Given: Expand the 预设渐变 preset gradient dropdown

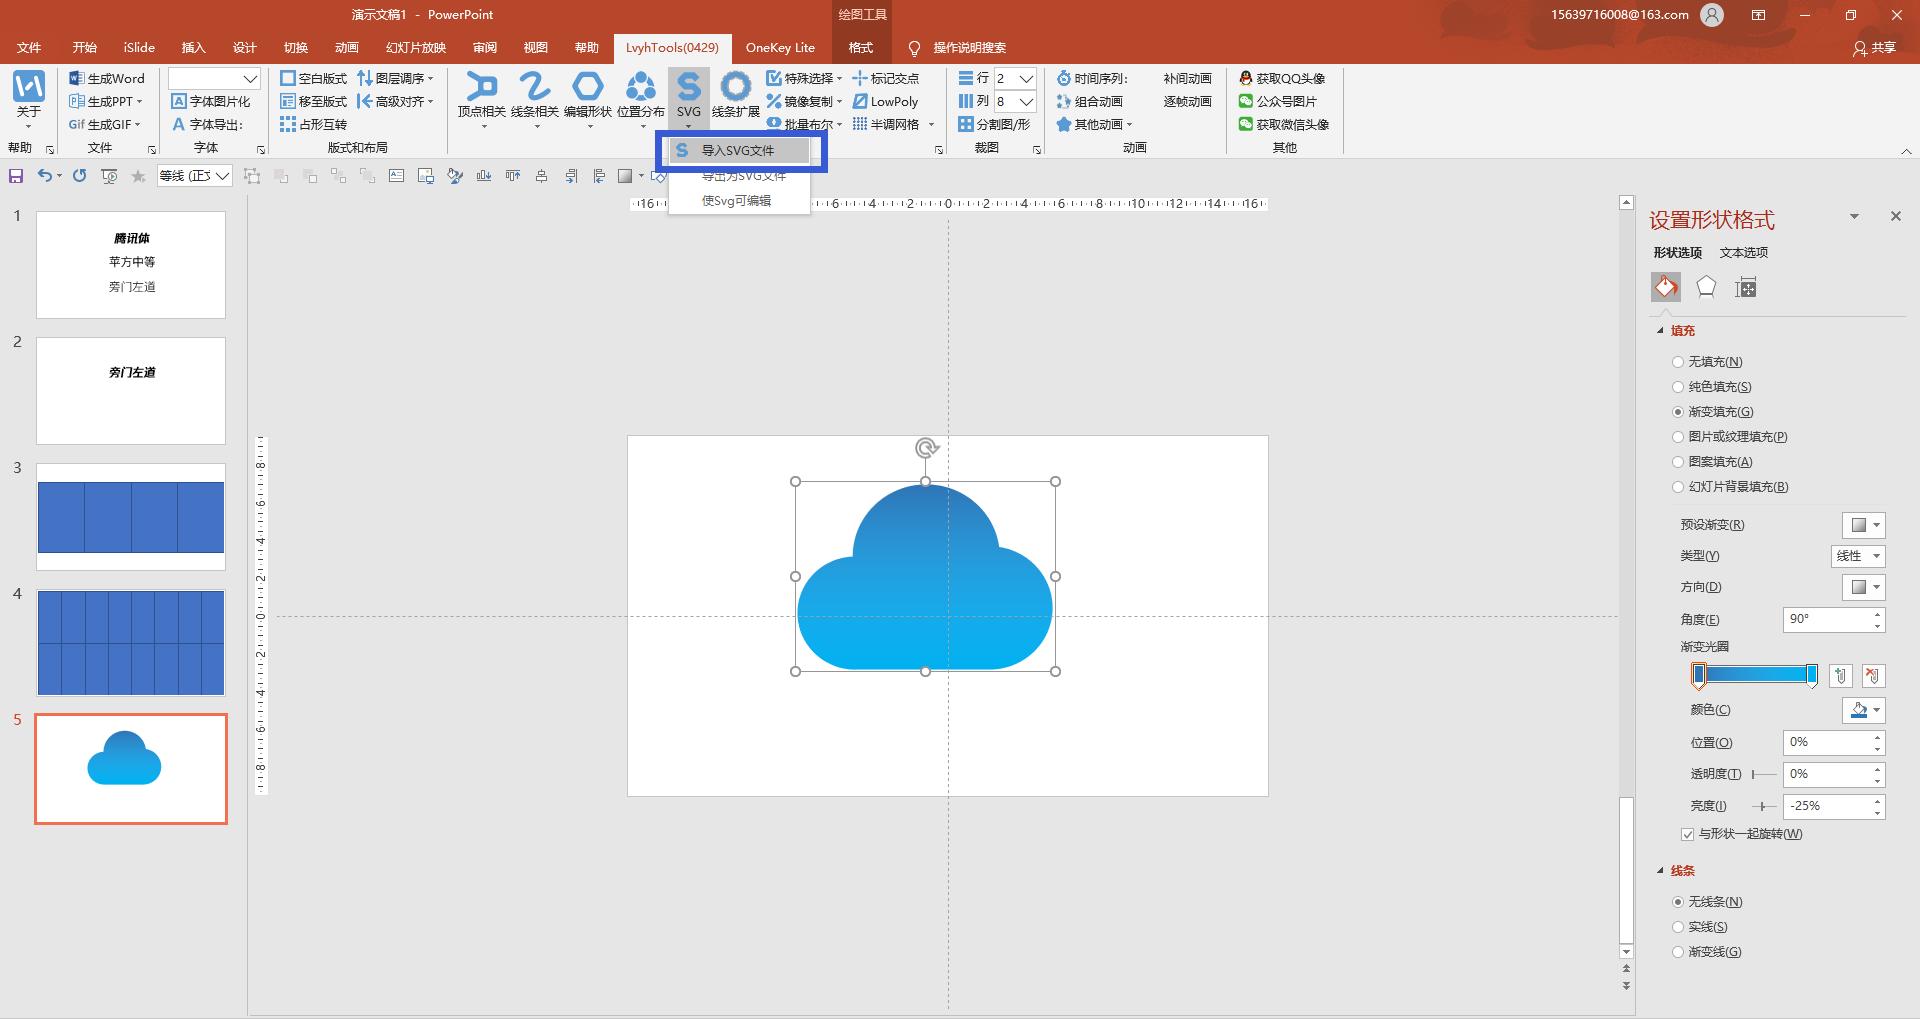Looking at the screenshot, I should click(x=1864, y=525).
